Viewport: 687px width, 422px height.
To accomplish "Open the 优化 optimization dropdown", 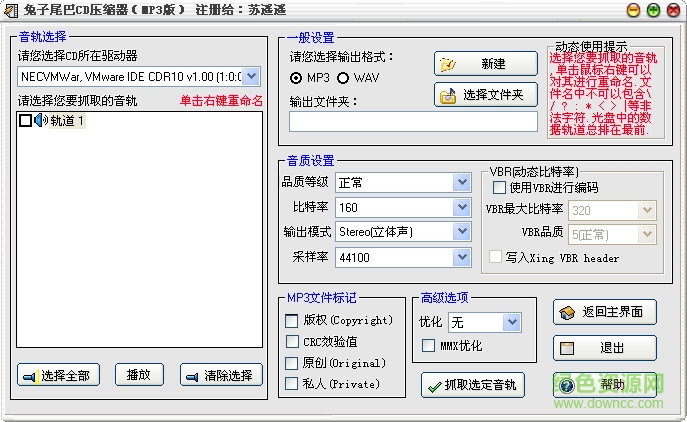I will (x=512, y=323).
